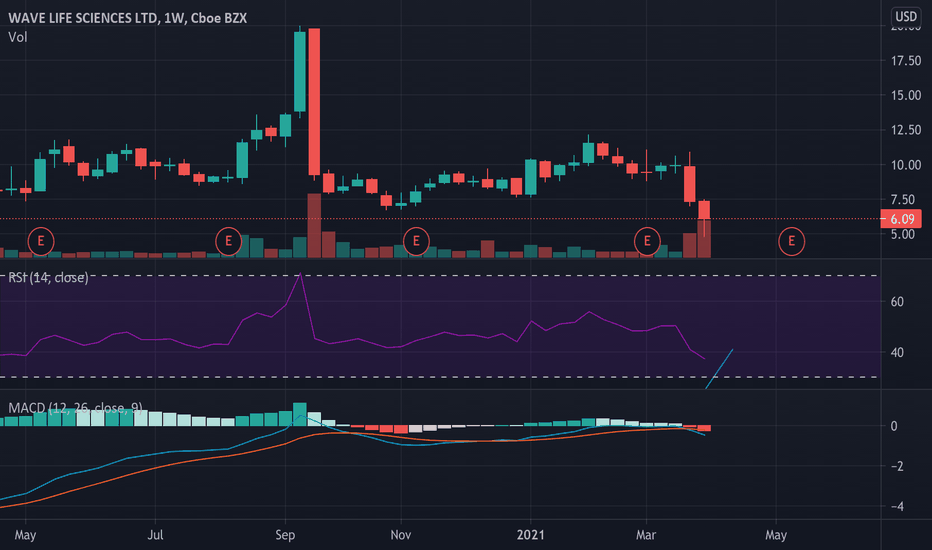Click the MACD 0 scale label

(x=893, y=426)
